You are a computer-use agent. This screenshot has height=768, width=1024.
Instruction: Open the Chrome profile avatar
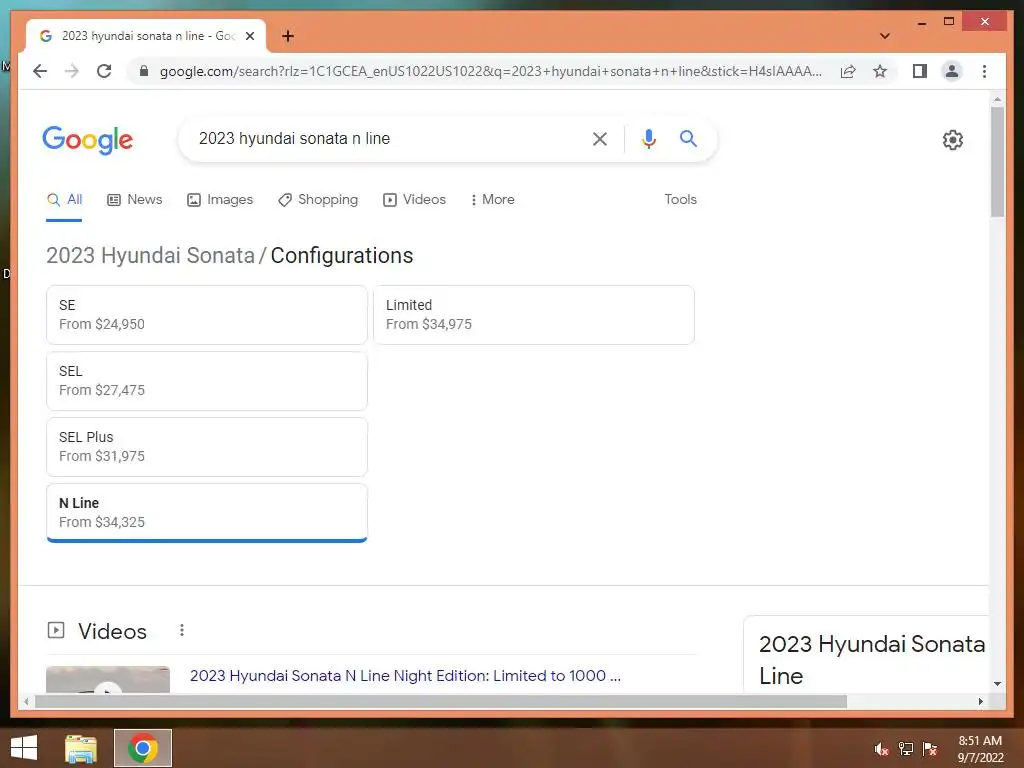(x=952, y=71)
